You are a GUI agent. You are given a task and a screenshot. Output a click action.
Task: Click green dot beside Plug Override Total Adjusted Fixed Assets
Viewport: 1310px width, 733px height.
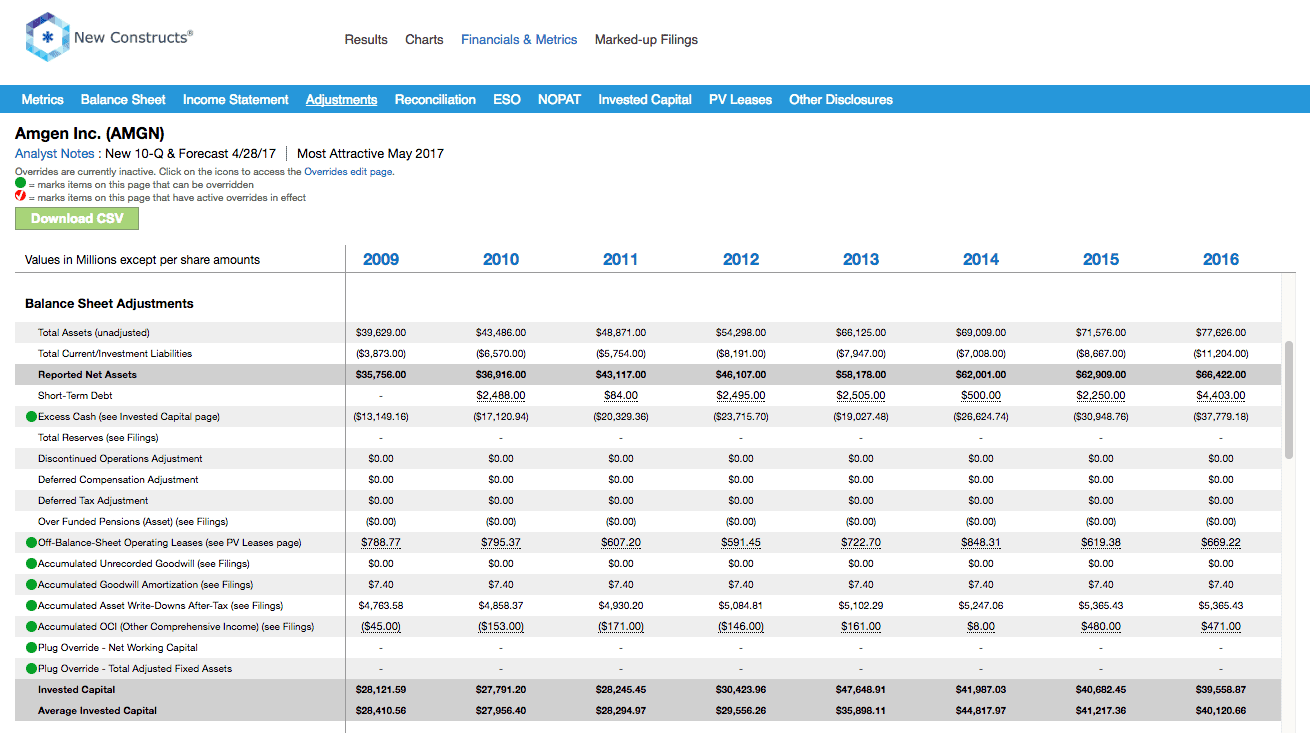[31, 668]
